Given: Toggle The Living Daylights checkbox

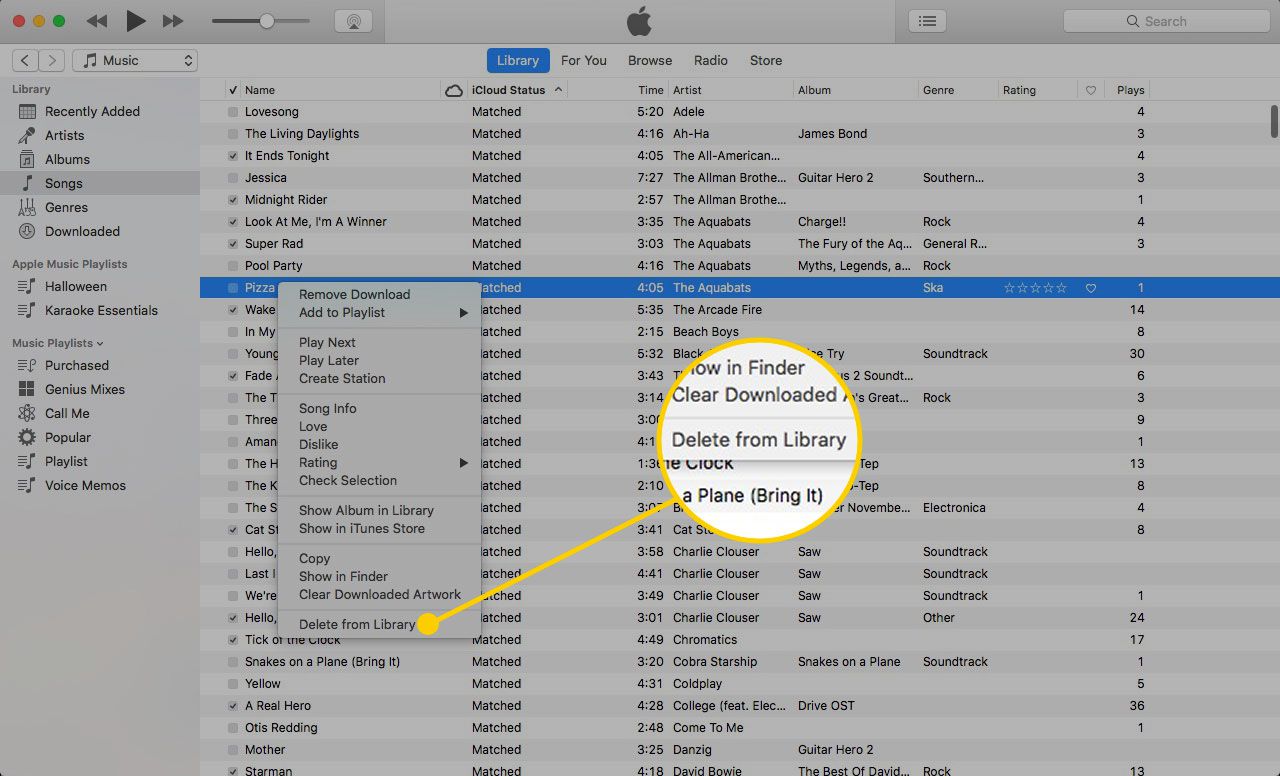Looking at the screenshot, I should click(233, 134).
